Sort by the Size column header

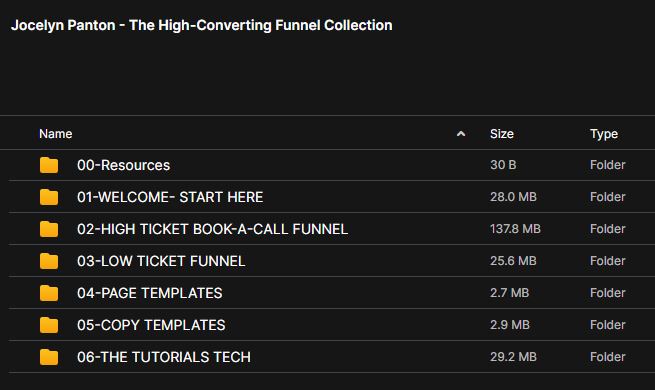[x=502, y=134]
